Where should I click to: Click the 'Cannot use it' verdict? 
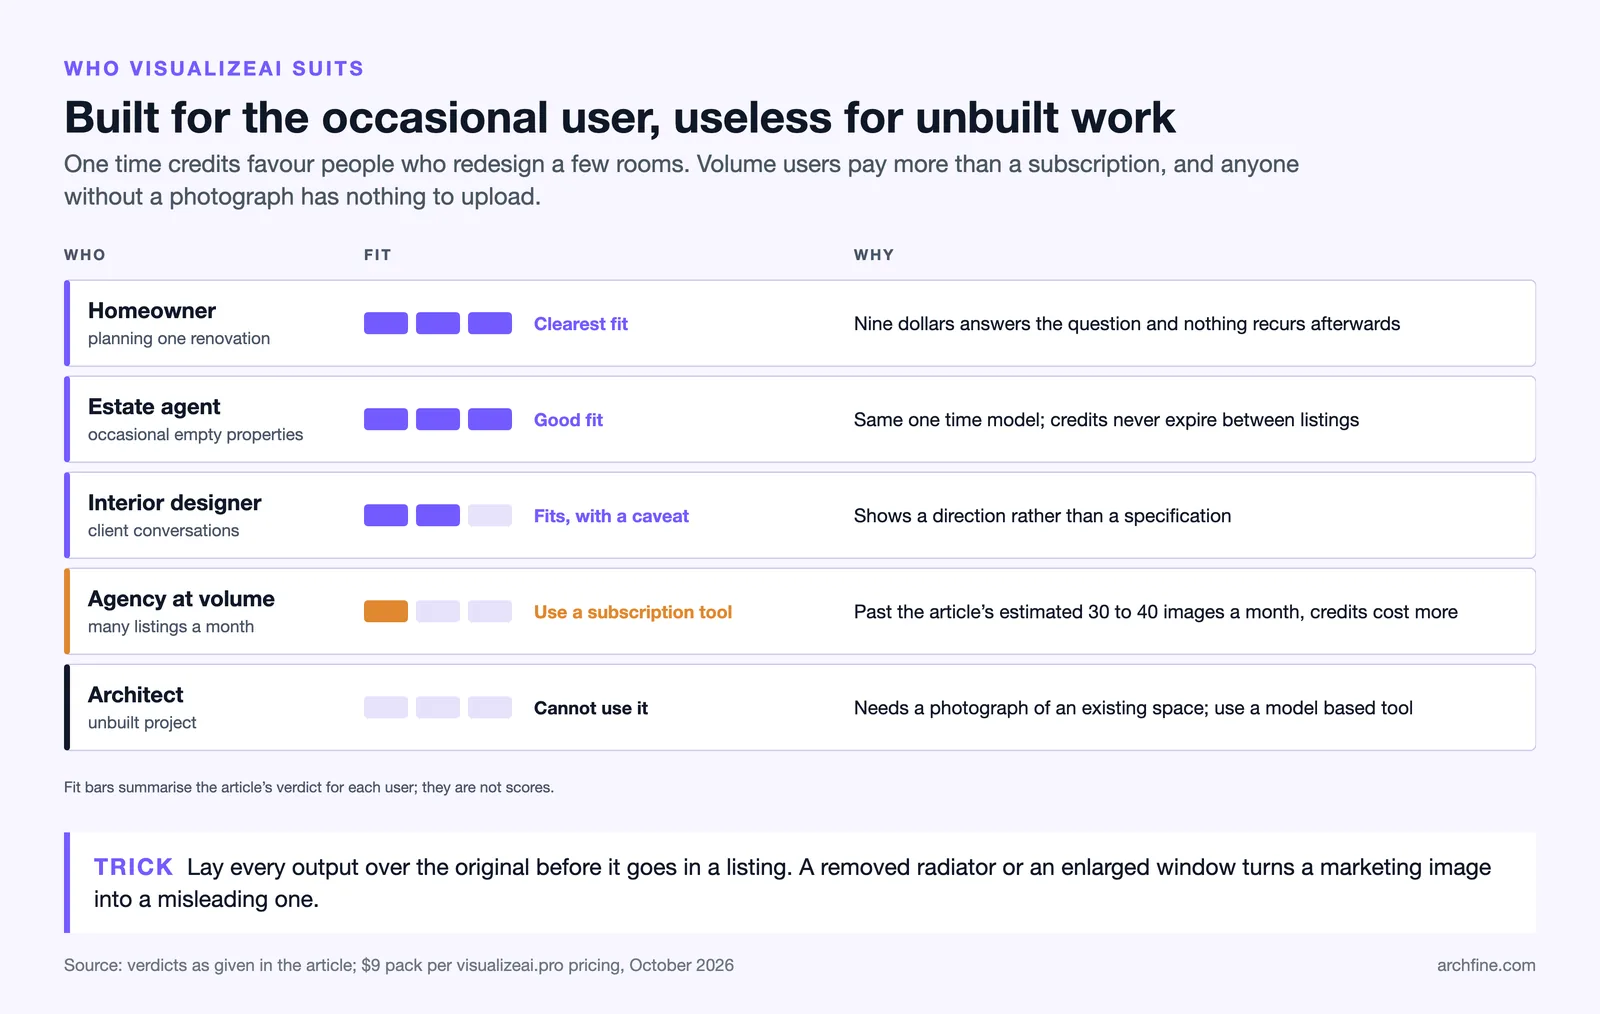point(591,708)
